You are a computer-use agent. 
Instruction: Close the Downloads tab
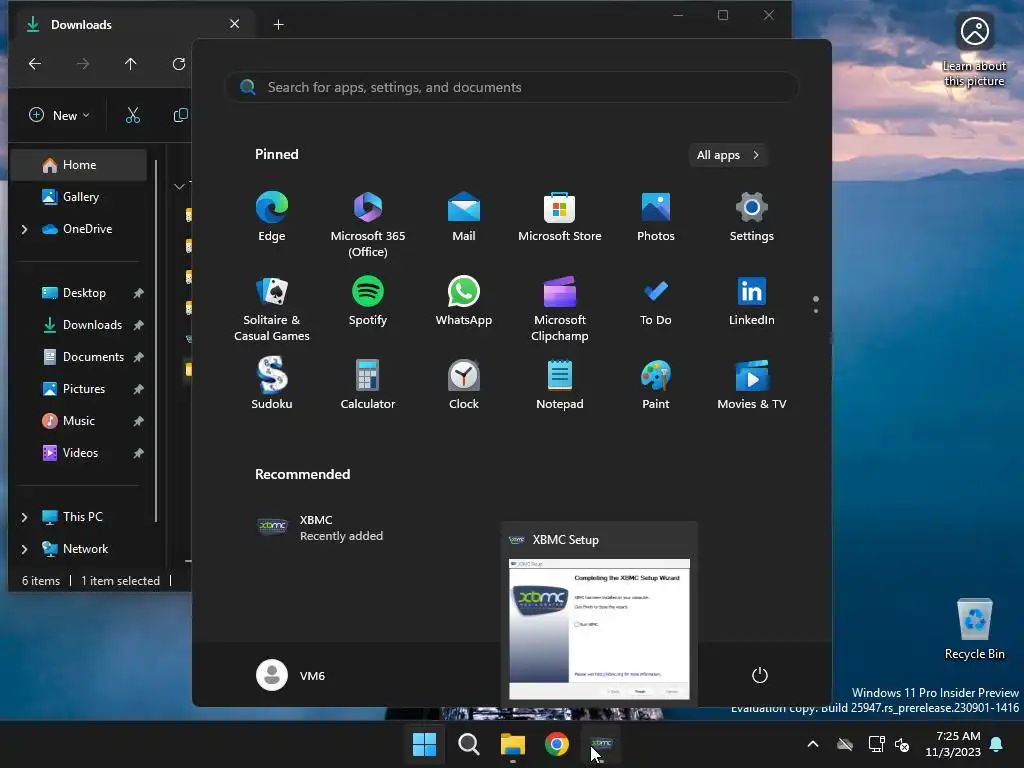234,24
